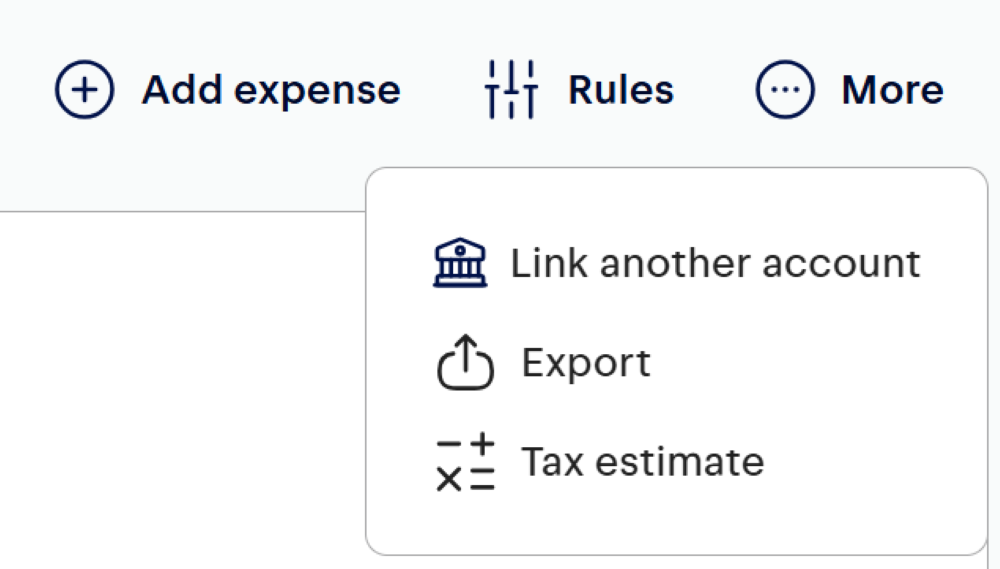1000x569 pixels.
Task: Click the blank area below the toolbar
Action: 182,389
